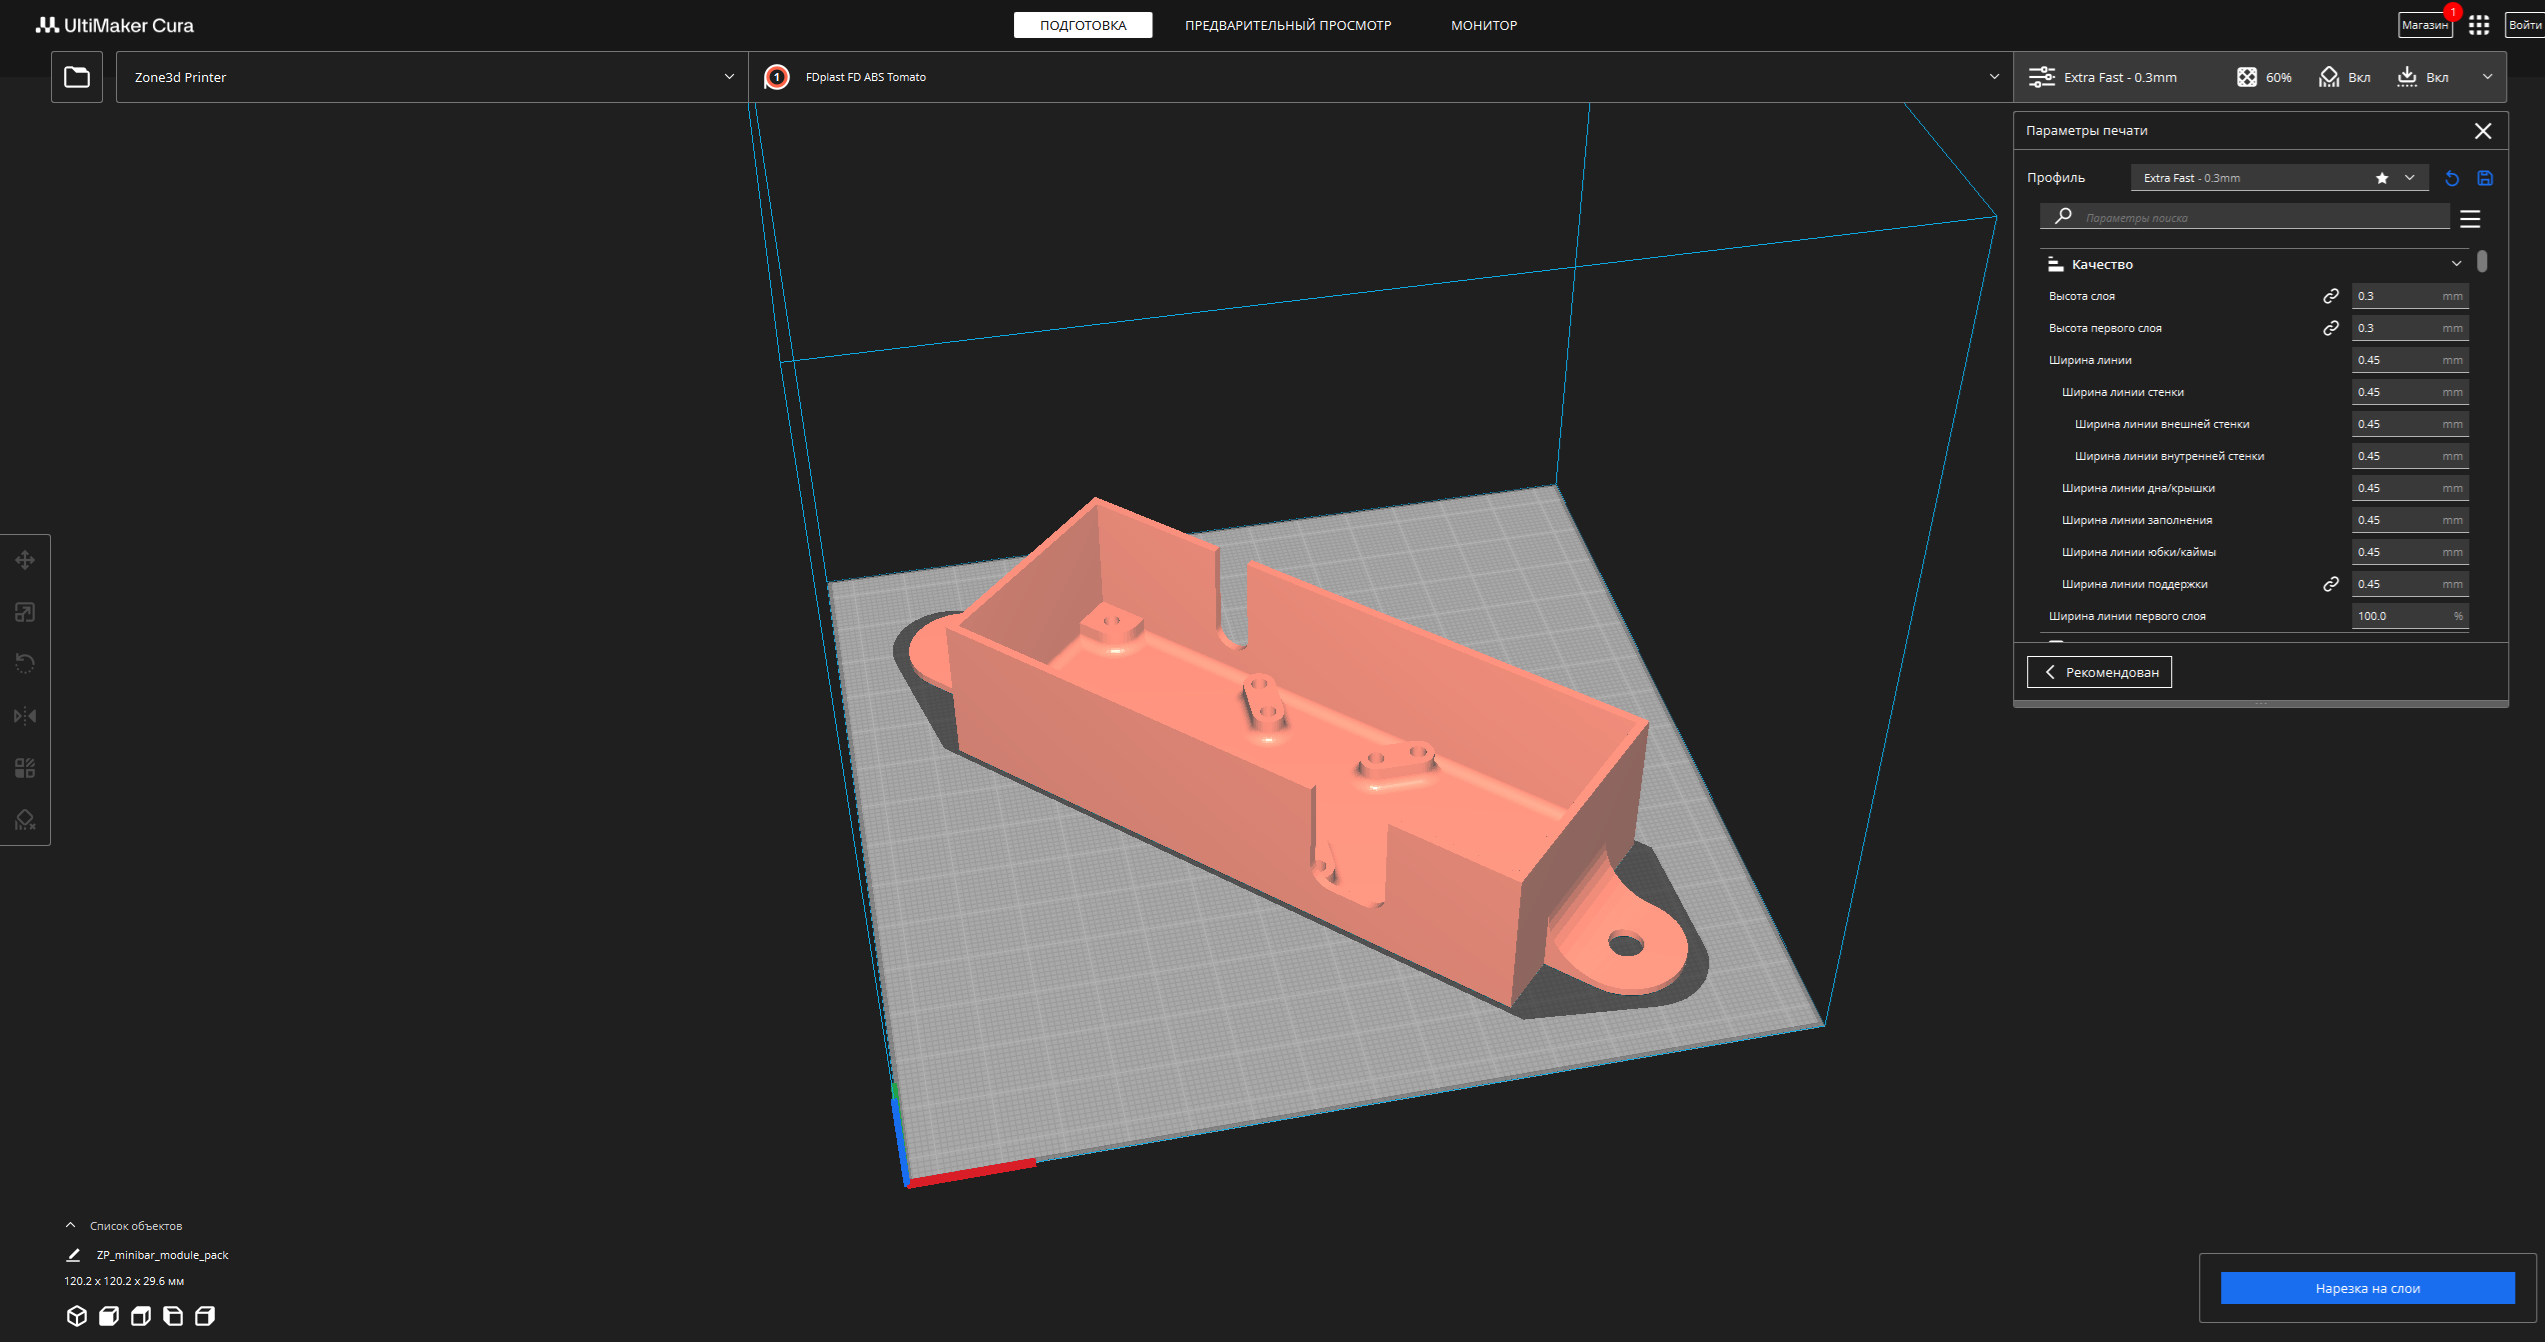Click the extruder 1 material icon
This screenshot has width=2545, height=1342.
(777, 77)
